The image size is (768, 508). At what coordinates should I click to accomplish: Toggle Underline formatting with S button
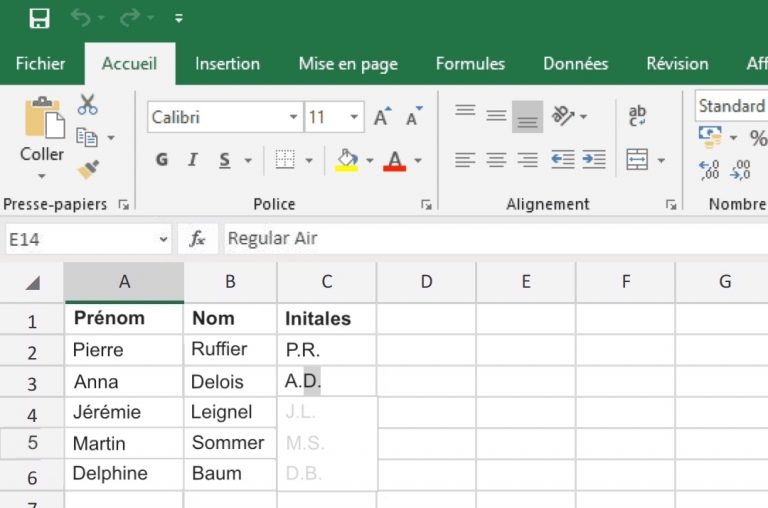pos(223,160)
